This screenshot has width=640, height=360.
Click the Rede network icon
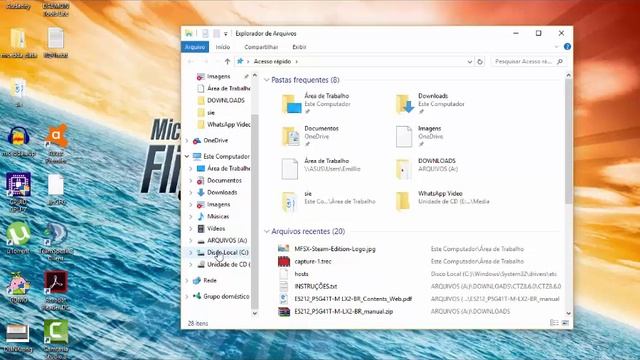(x=197, y=280)
